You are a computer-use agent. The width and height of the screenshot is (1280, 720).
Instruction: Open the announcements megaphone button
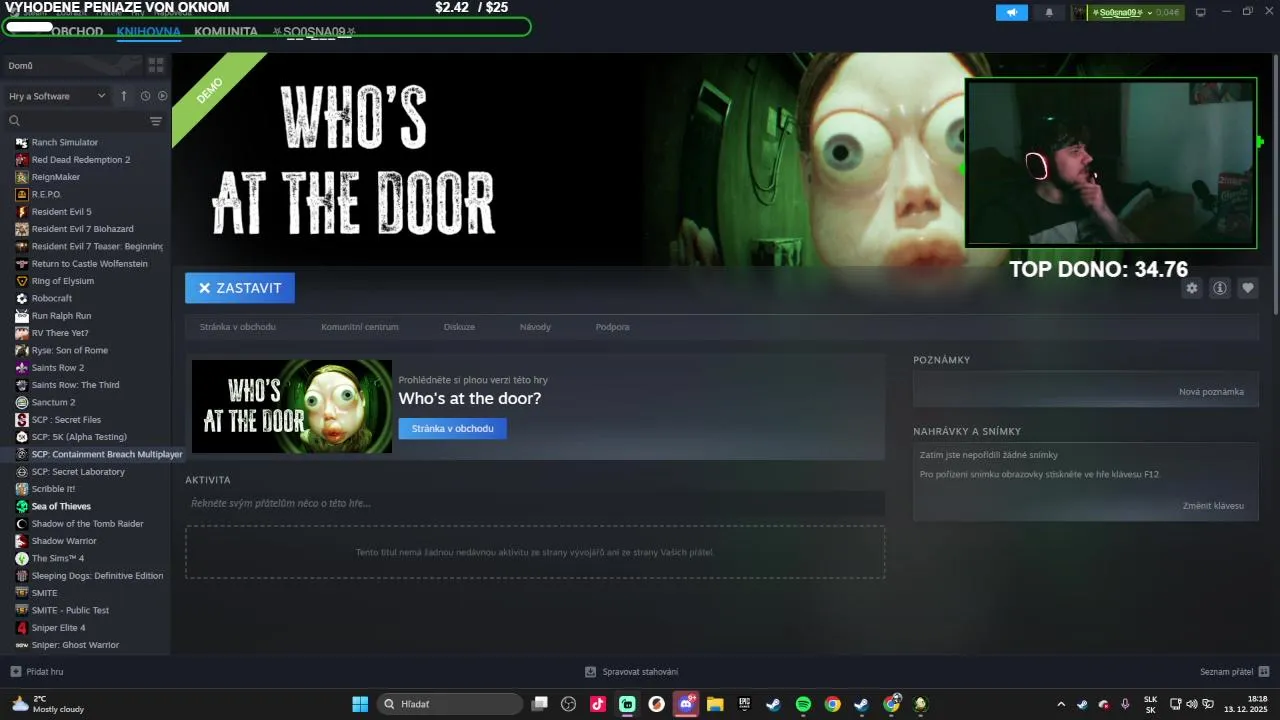[1012, 13]
